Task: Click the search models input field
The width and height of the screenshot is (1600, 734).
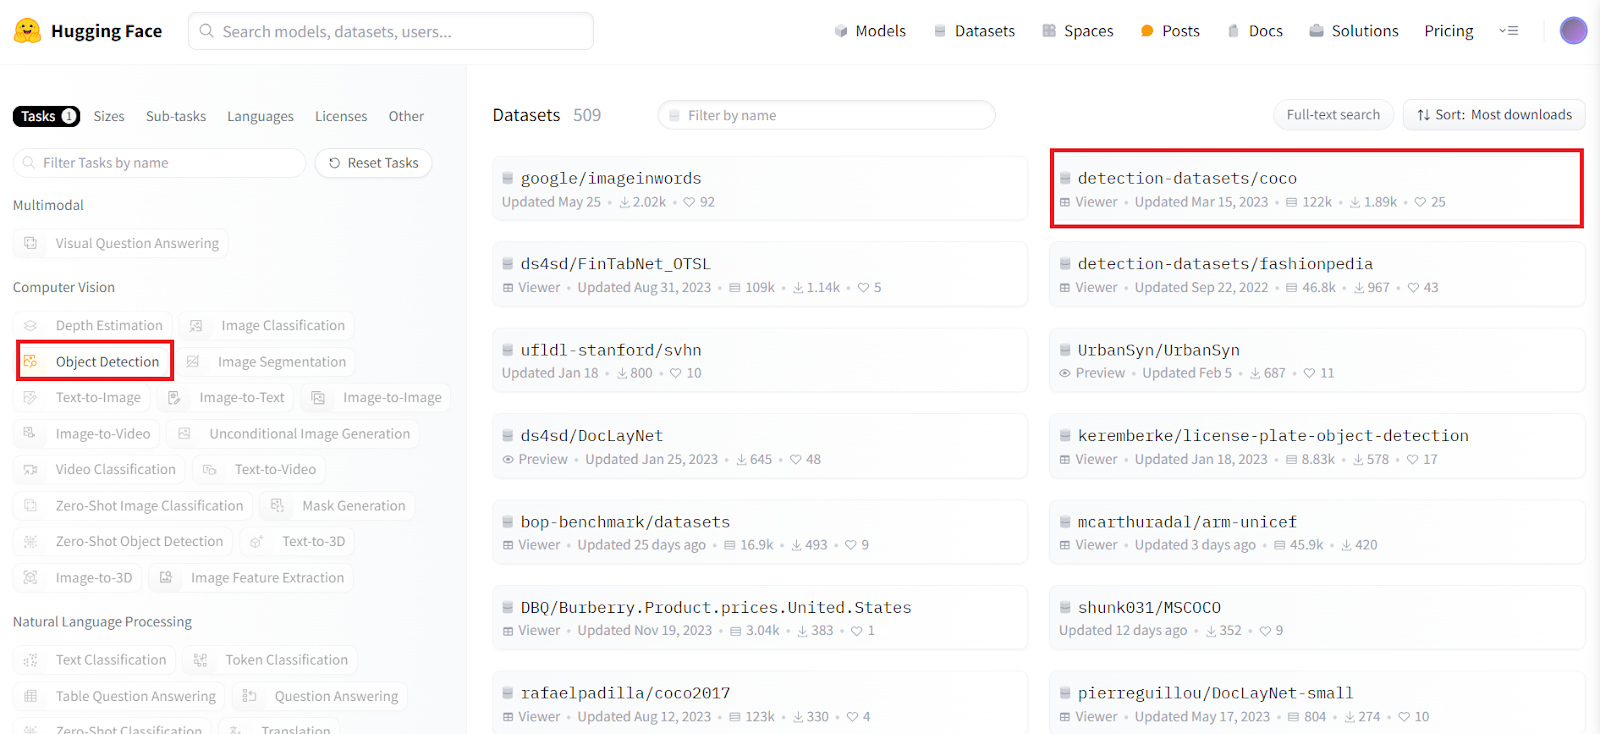Action: (x=391, y=31)
